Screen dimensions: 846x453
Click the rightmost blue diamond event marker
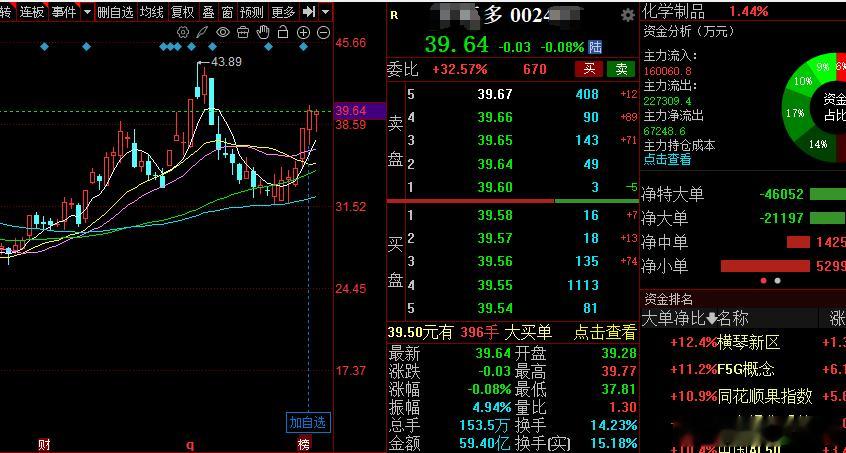[x=304, y=47]
